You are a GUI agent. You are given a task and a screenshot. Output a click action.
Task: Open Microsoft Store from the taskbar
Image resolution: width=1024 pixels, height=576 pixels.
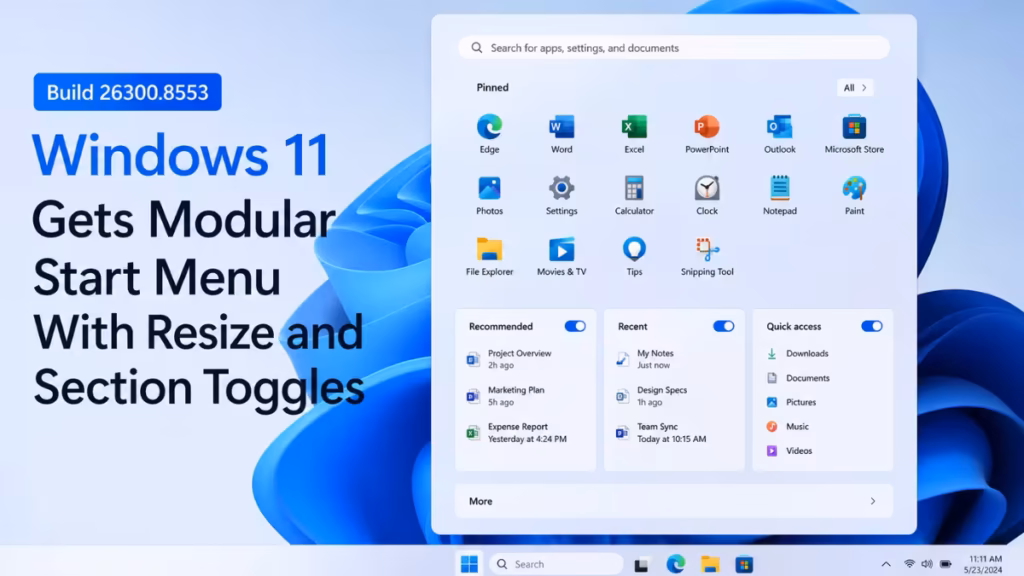point(744,564)
